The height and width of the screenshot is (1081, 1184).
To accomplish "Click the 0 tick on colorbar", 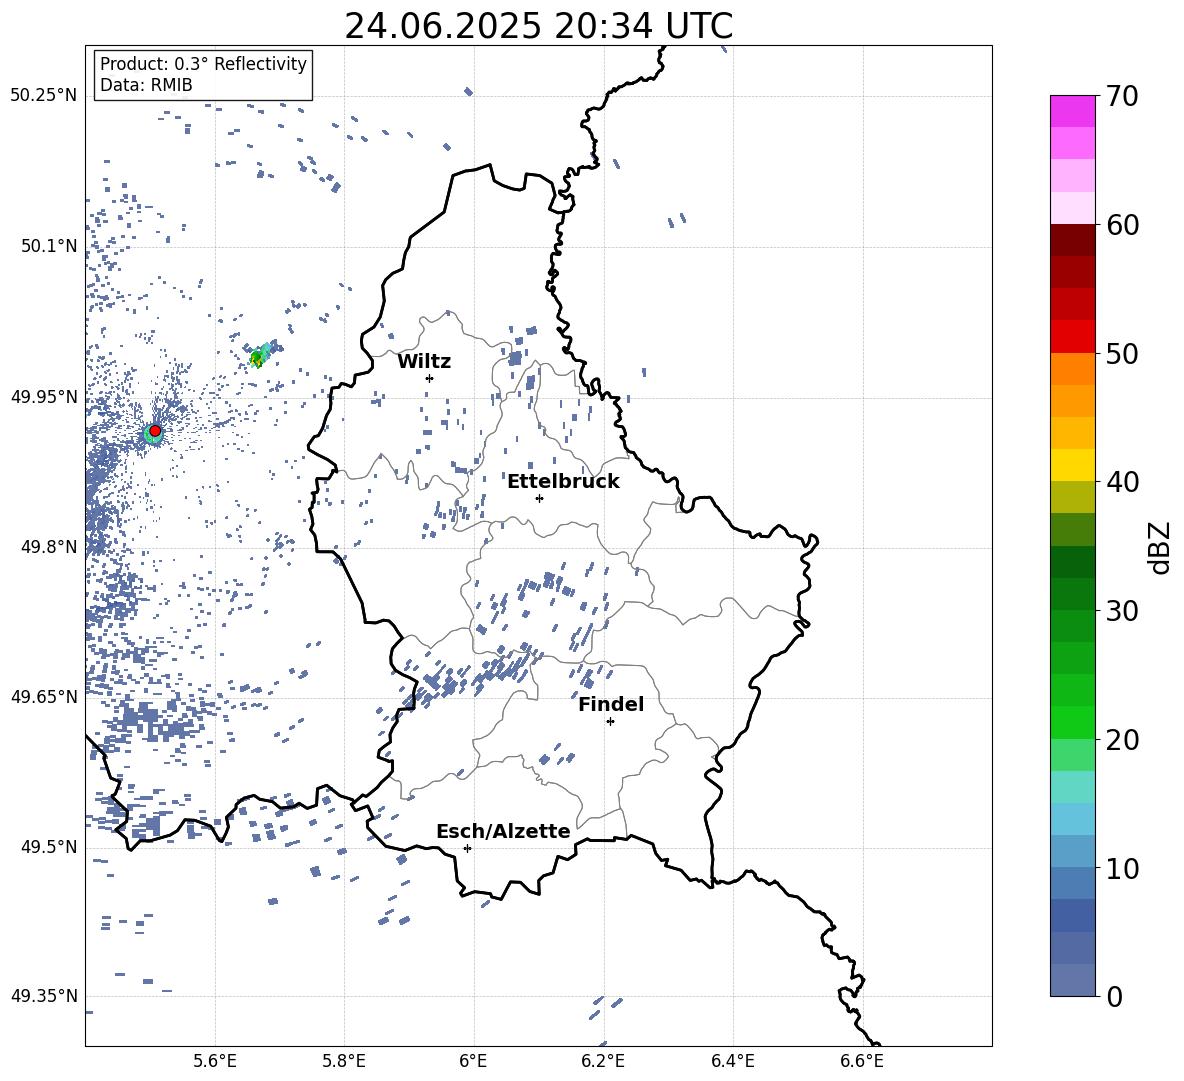I will click(x=1114, y=996).
